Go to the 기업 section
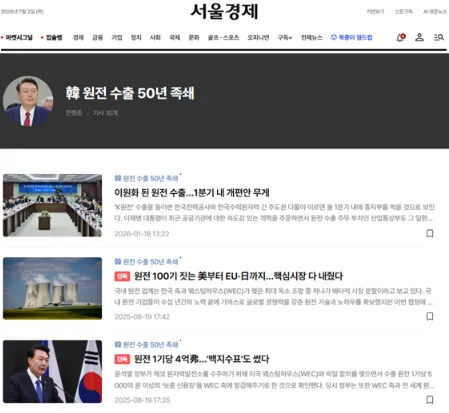The height and width of the screenshot is (413, 449). point(117,37)
